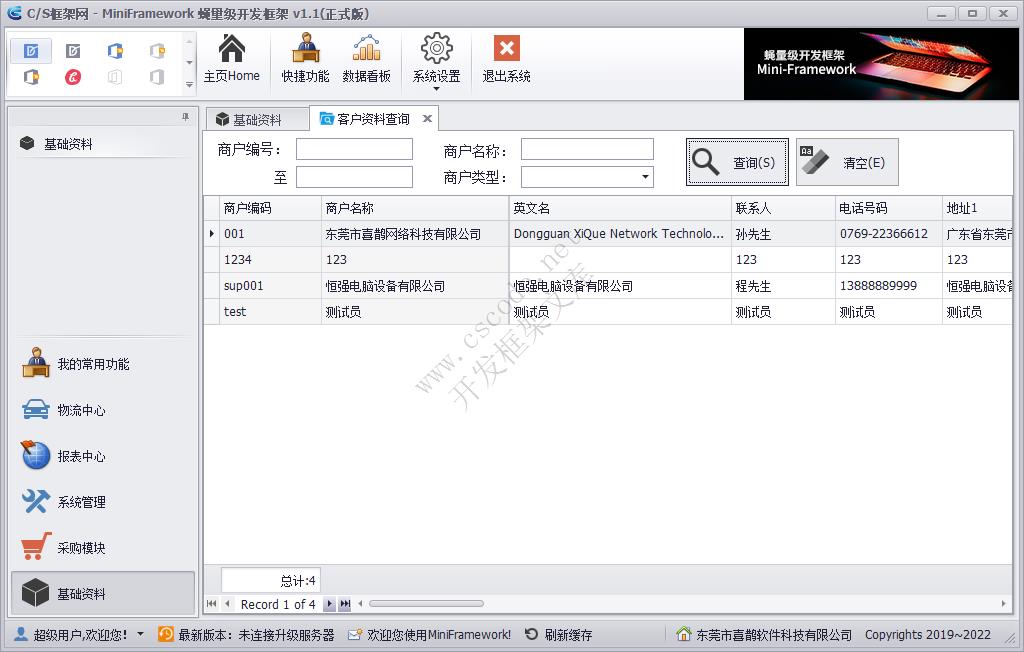Image resolution: width=1024 pixels, height=652 pixels.
Task: Open the 数据看板 dashboard icon
Action: click(368, 58)
